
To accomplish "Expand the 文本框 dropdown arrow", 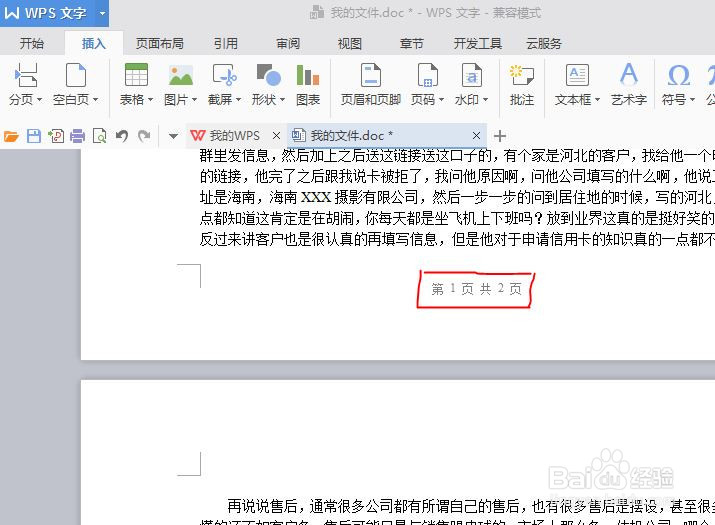I will coord(597,99).
